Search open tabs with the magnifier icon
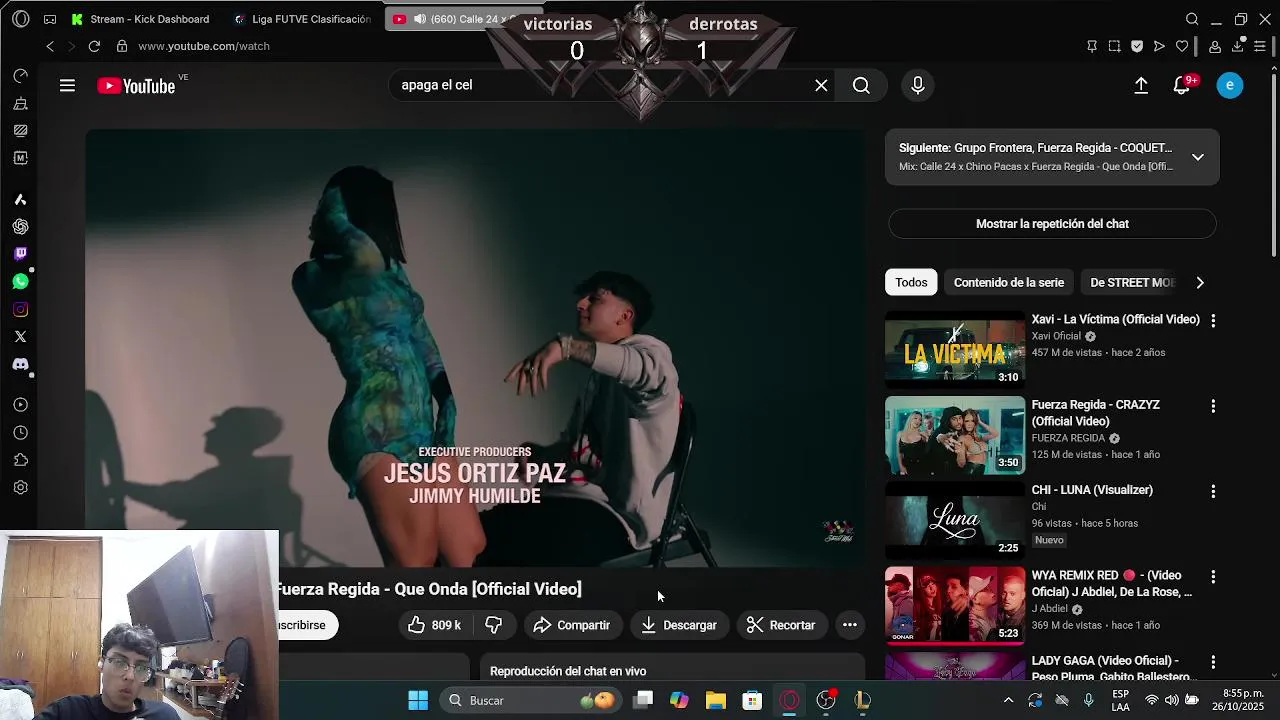This screenshot has width=1280, height=720. coord(1192,19)
